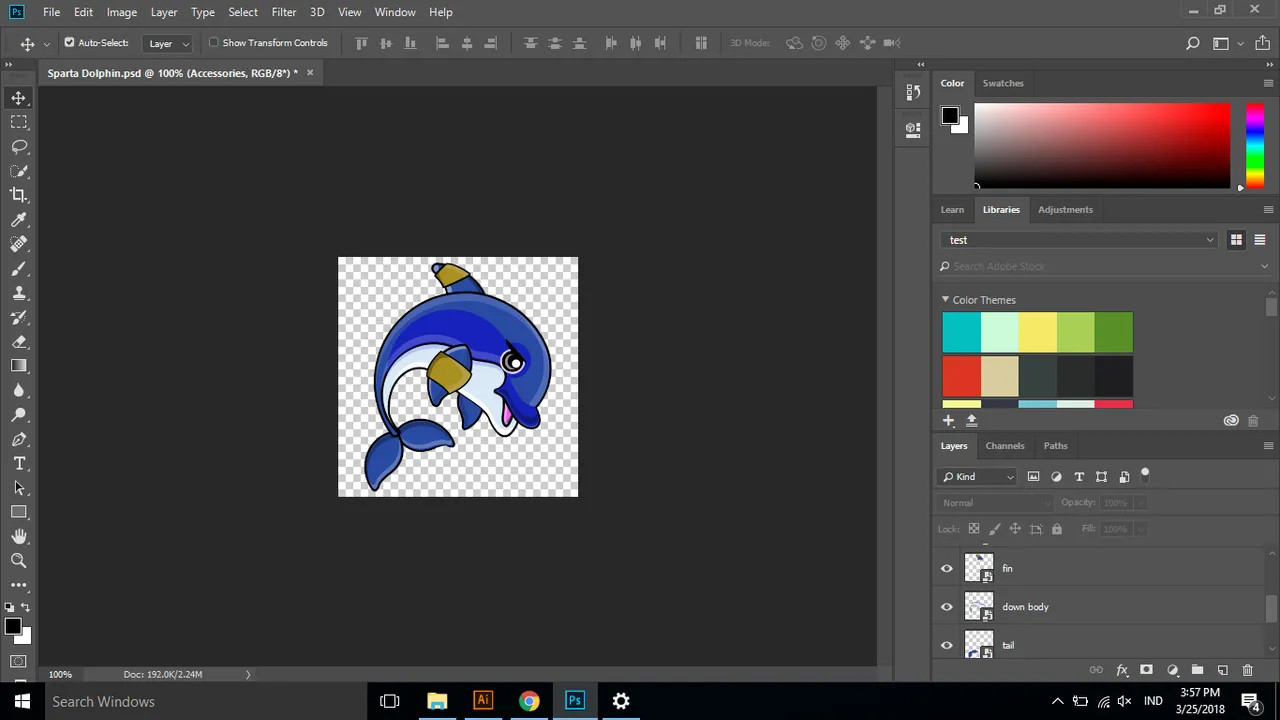This screenshot has width=1280, height=720.
Task: Enable Show Transform Controls checkbox
Action: tap(213, 43)
